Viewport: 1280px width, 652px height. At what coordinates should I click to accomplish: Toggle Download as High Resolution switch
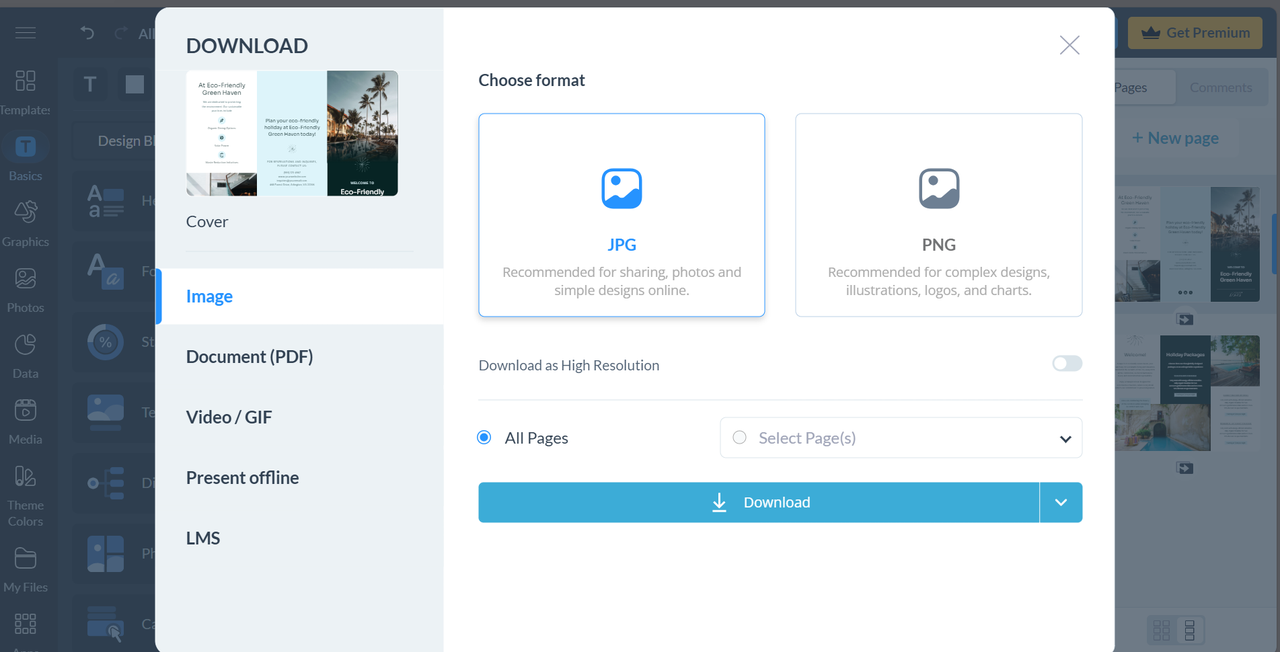(1067, 363)
